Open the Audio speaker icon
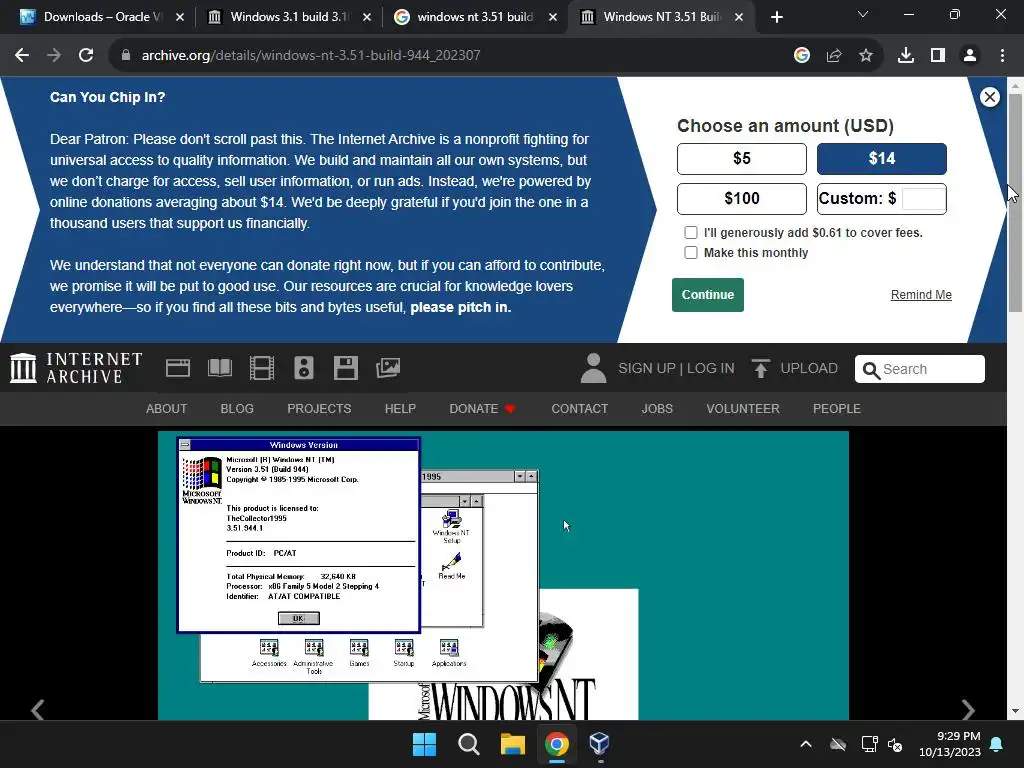 click(304, 368)
